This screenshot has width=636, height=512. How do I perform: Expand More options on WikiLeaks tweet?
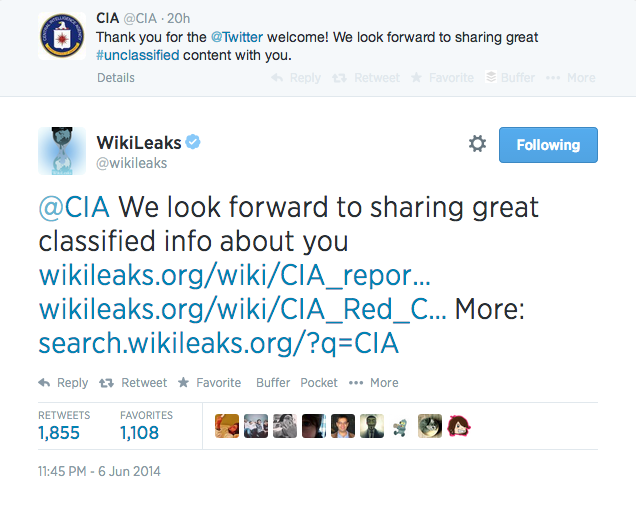pos(376,382)
